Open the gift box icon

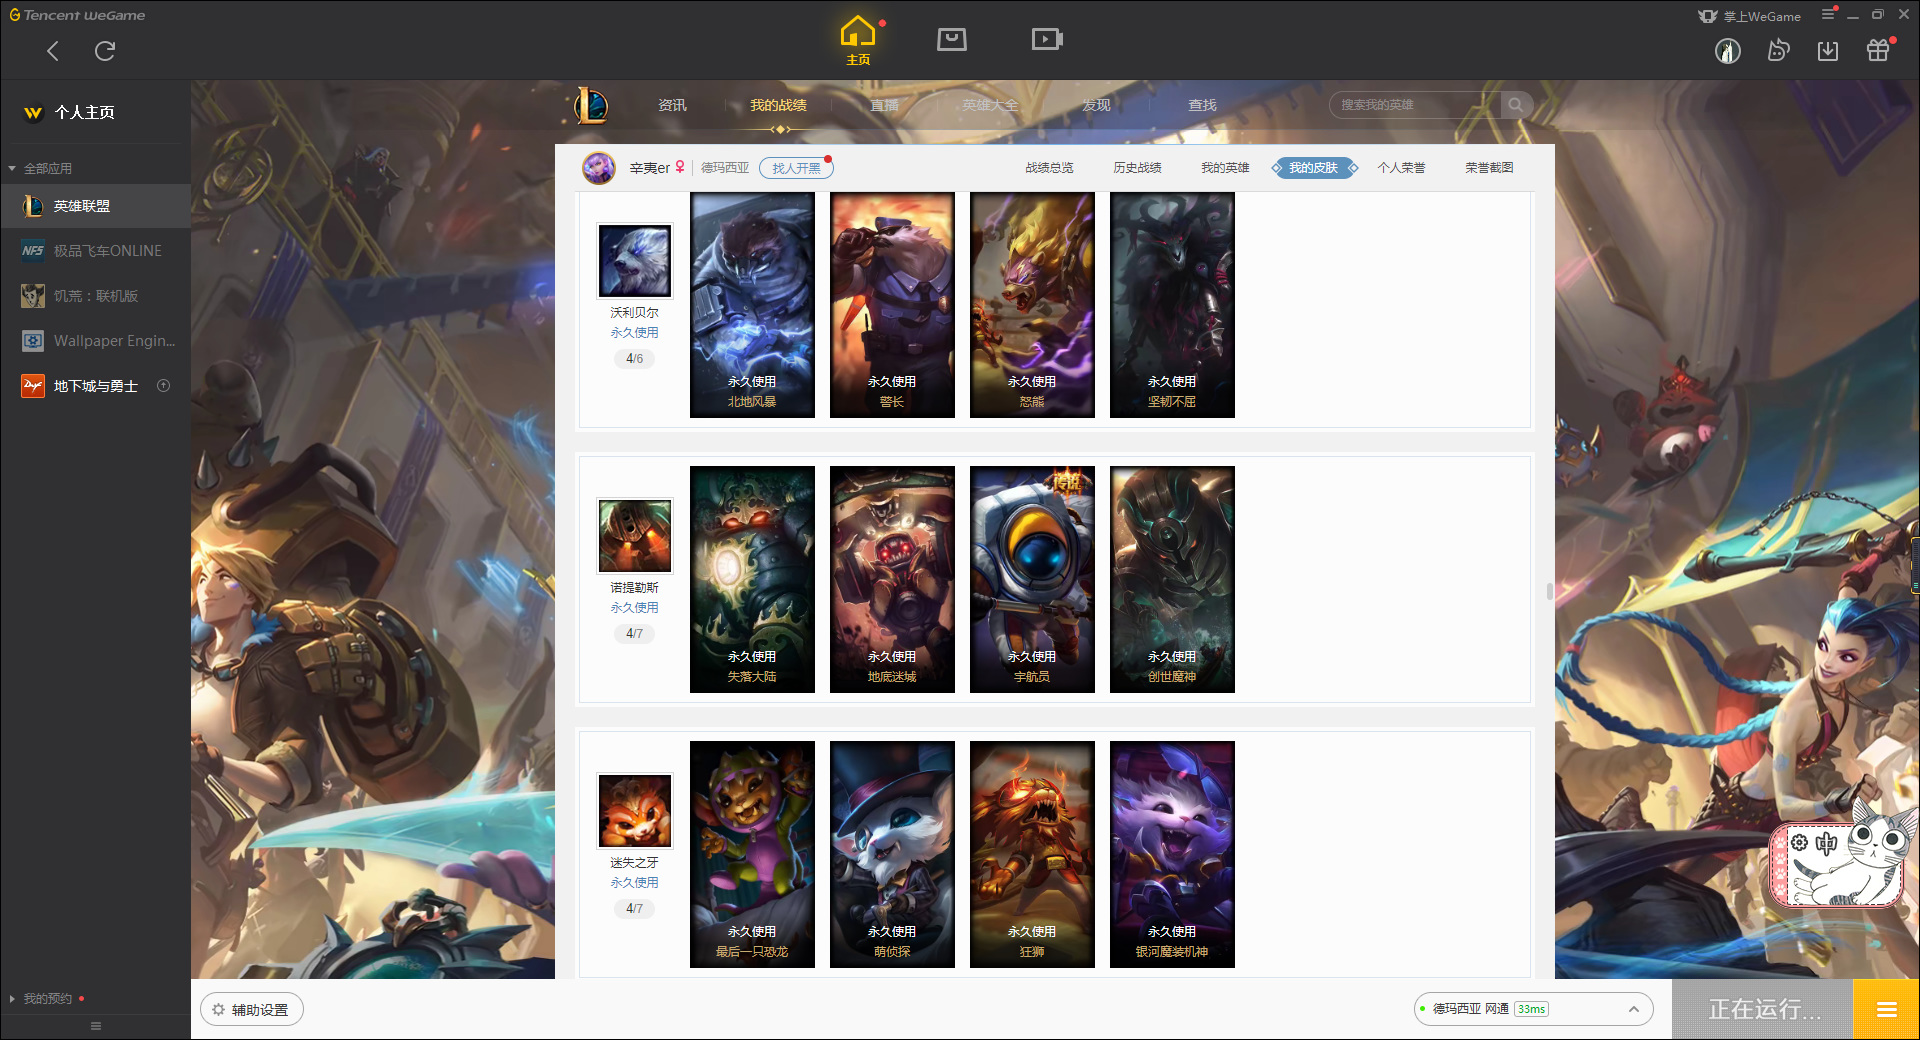pos(1878,51)
